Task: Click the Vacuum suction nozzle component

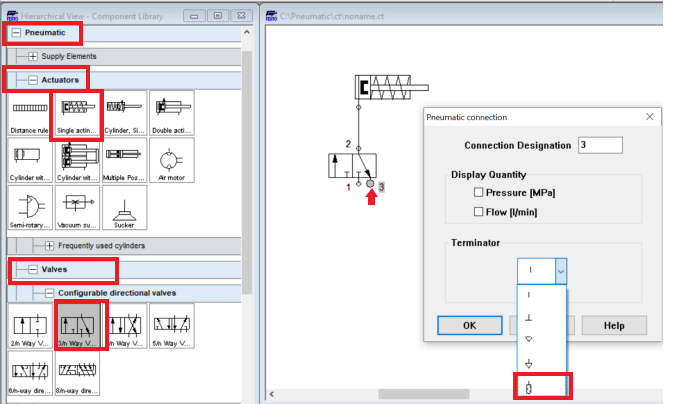Action: 78,208
